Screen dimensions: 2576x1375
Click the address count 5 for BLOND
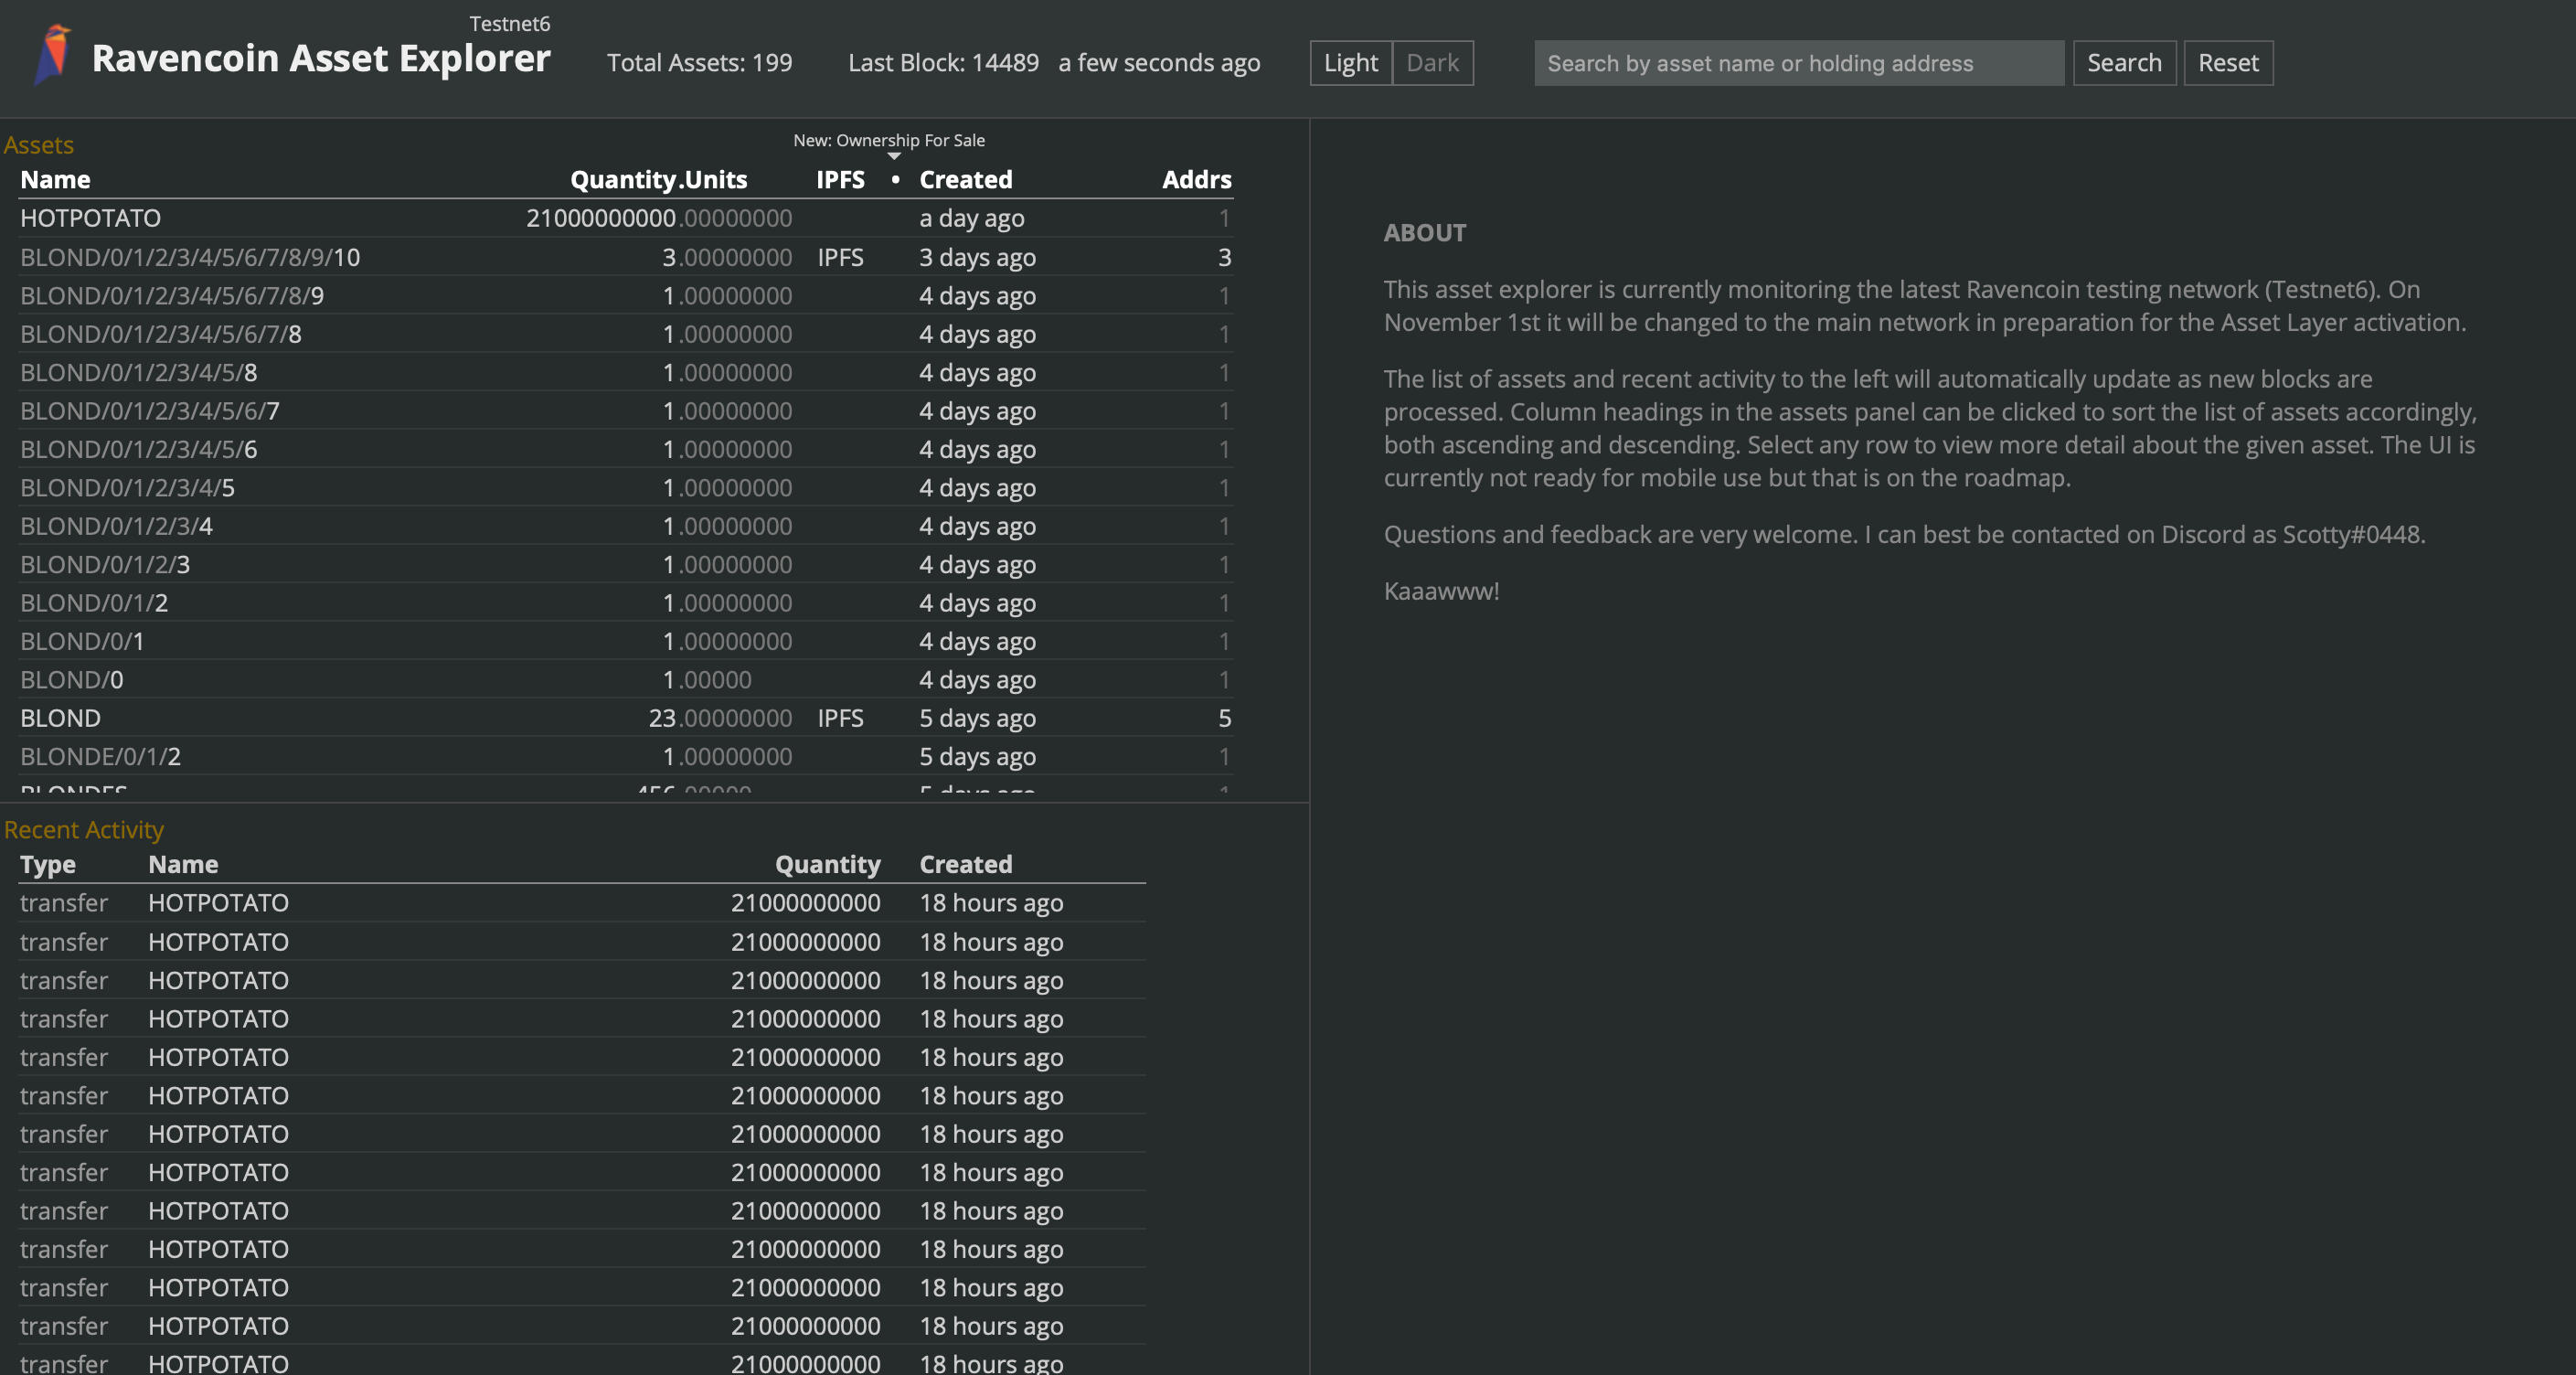point(1224,718)
